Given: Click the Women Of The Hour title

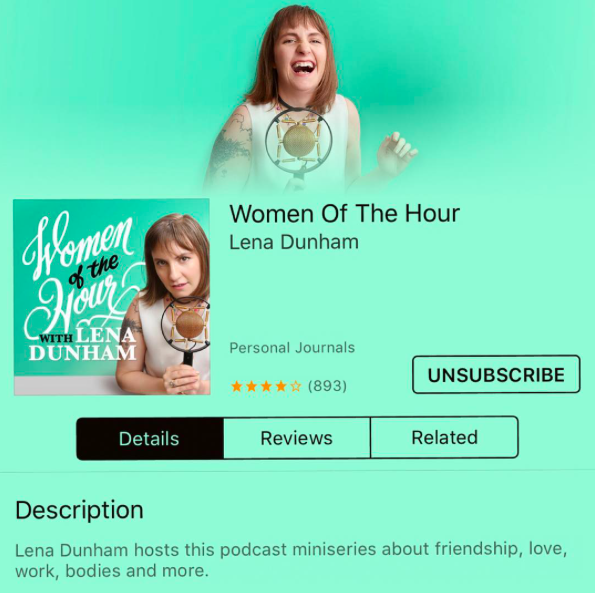Looking at the screenshot, I should click(345, 213).
